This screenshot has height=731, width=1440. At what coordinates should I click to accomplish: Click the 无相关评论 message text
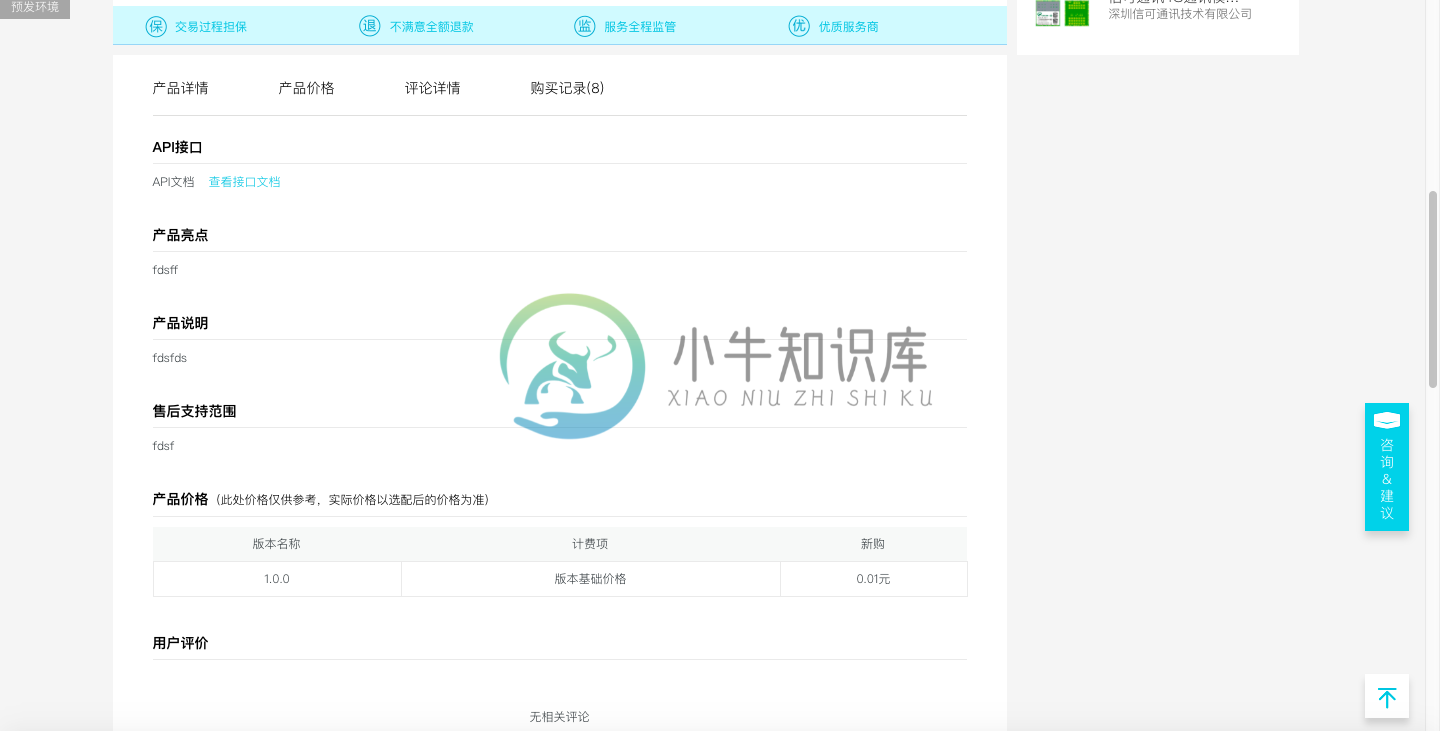point(560,717)
